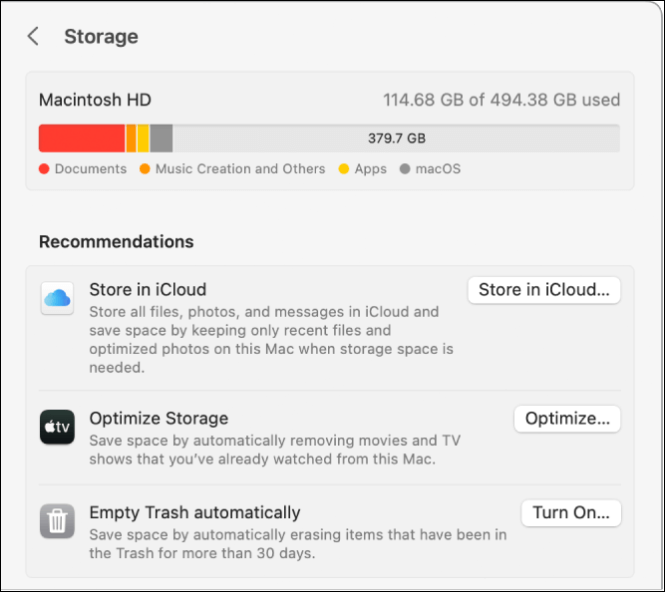The height and width of the screenshot is (592, 665).
Task: Click the gray macOS legend dot
Action: coord(405,169)
